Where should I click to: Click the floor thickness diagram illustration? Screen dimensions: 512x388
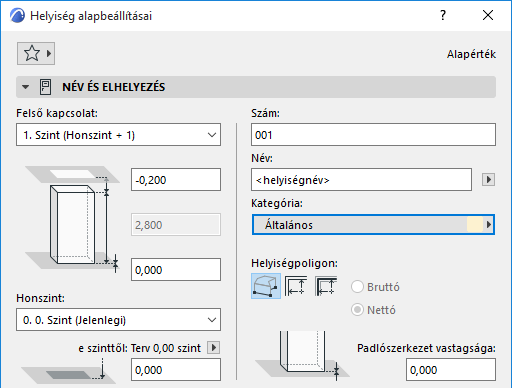pos(302,355)
